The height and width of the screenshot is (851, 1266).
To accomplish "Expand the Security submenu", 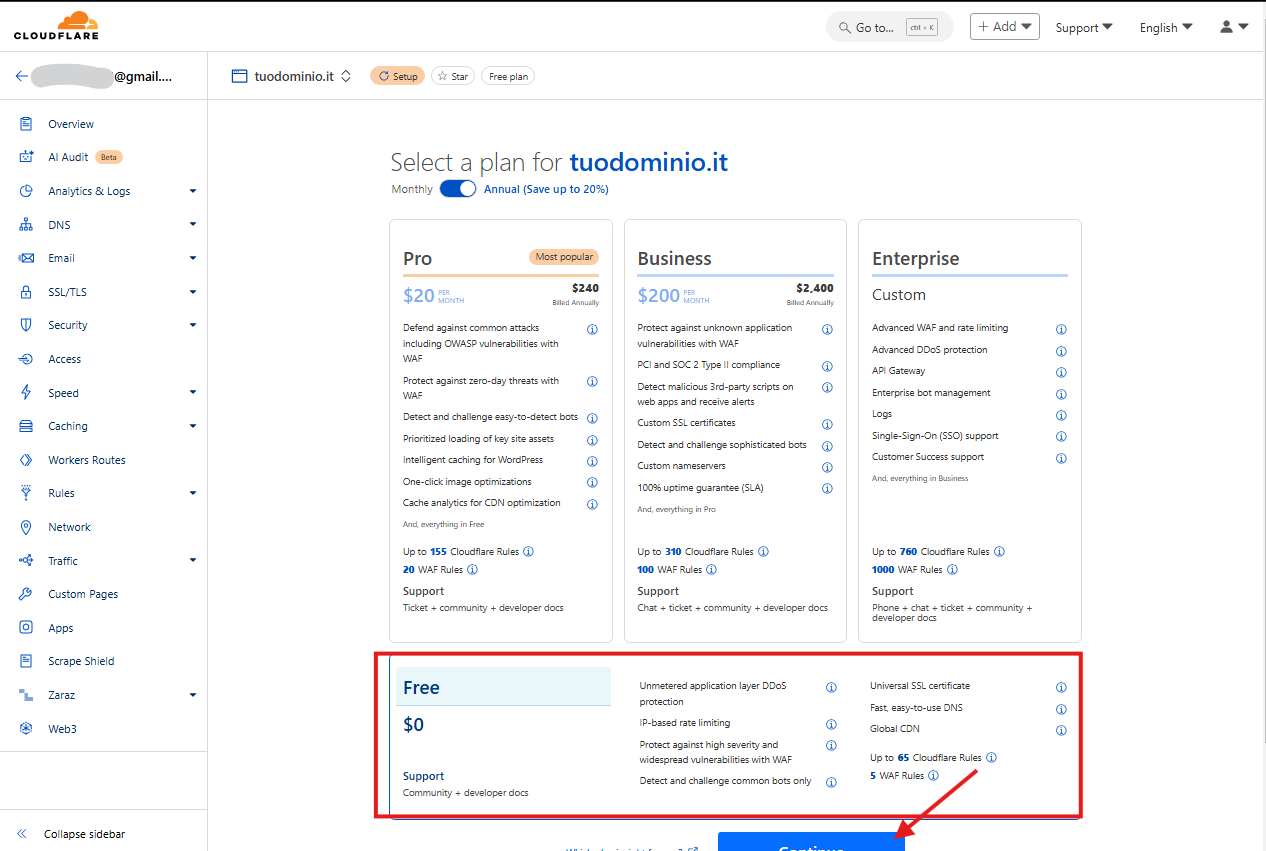I will click(x=193, y=325).
